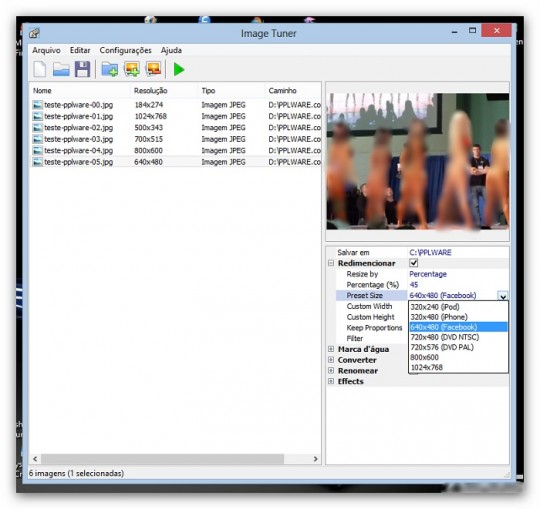Click file icon of teste-ppiware-03.jpg
The image size is (540, 509).
click(38, 139)
